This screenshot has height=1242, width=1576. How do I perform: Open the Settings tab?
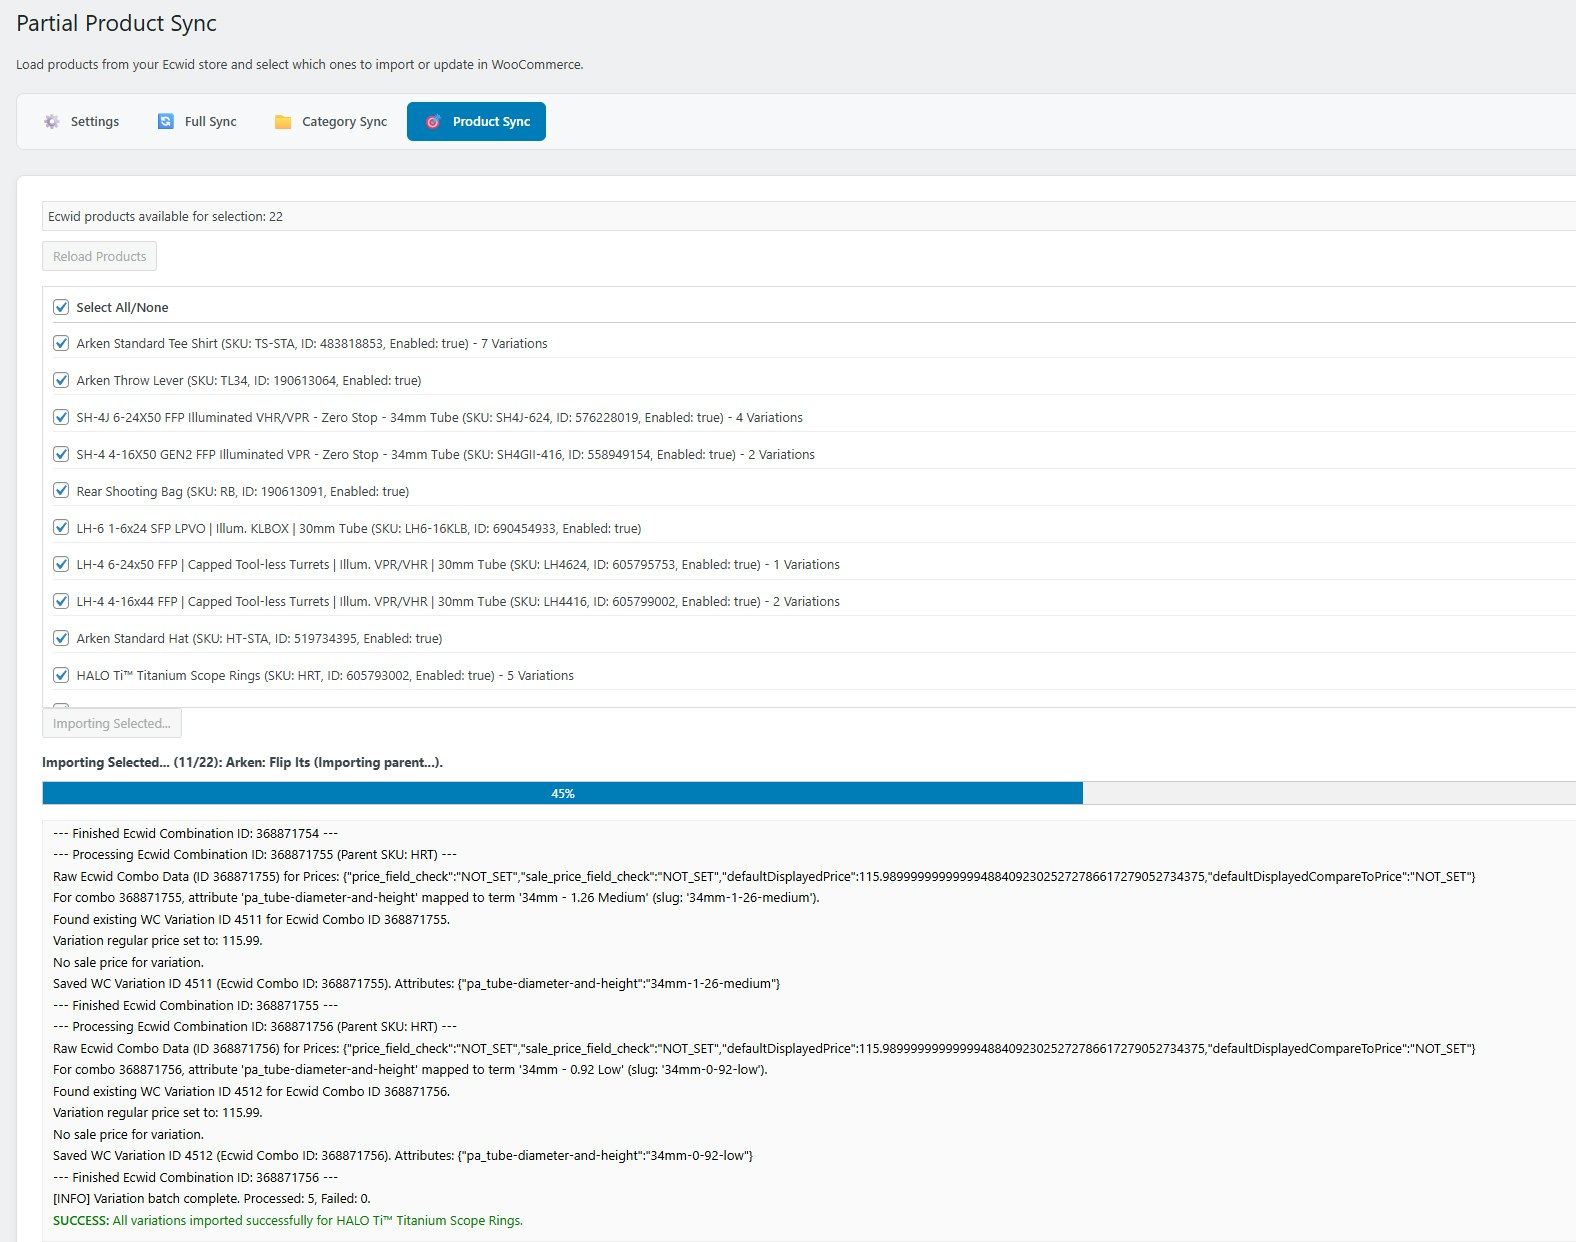[81, 121]
